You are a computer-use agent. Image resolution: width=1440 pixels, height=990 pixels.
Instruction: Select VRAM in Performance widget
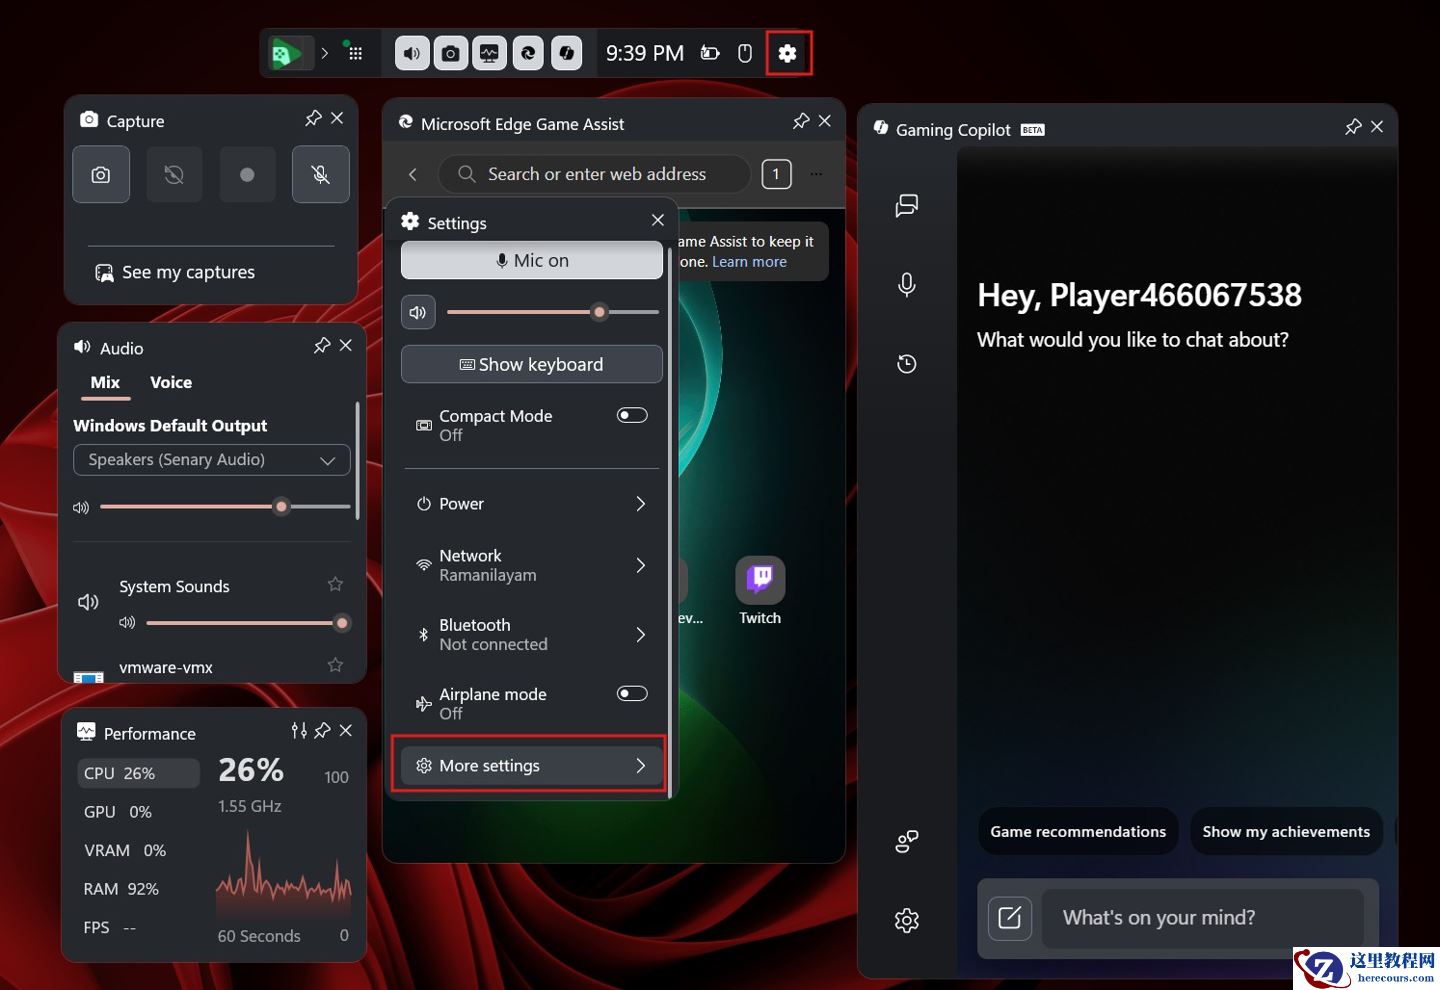point(138,851)
